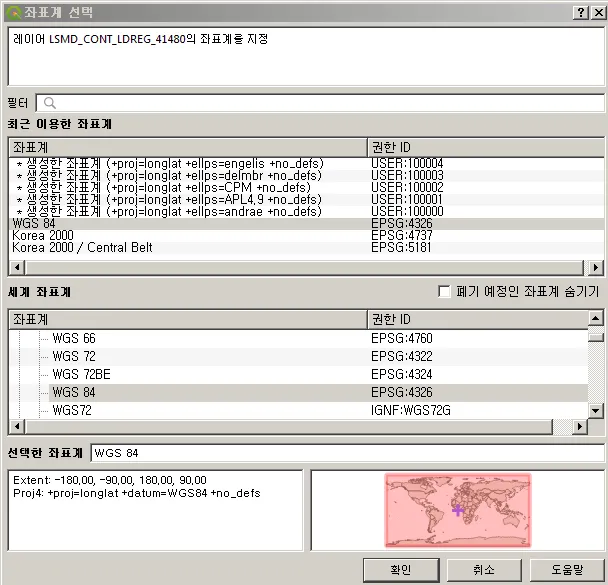Click the QGIS logo in title bar

(x=12, y=12)
